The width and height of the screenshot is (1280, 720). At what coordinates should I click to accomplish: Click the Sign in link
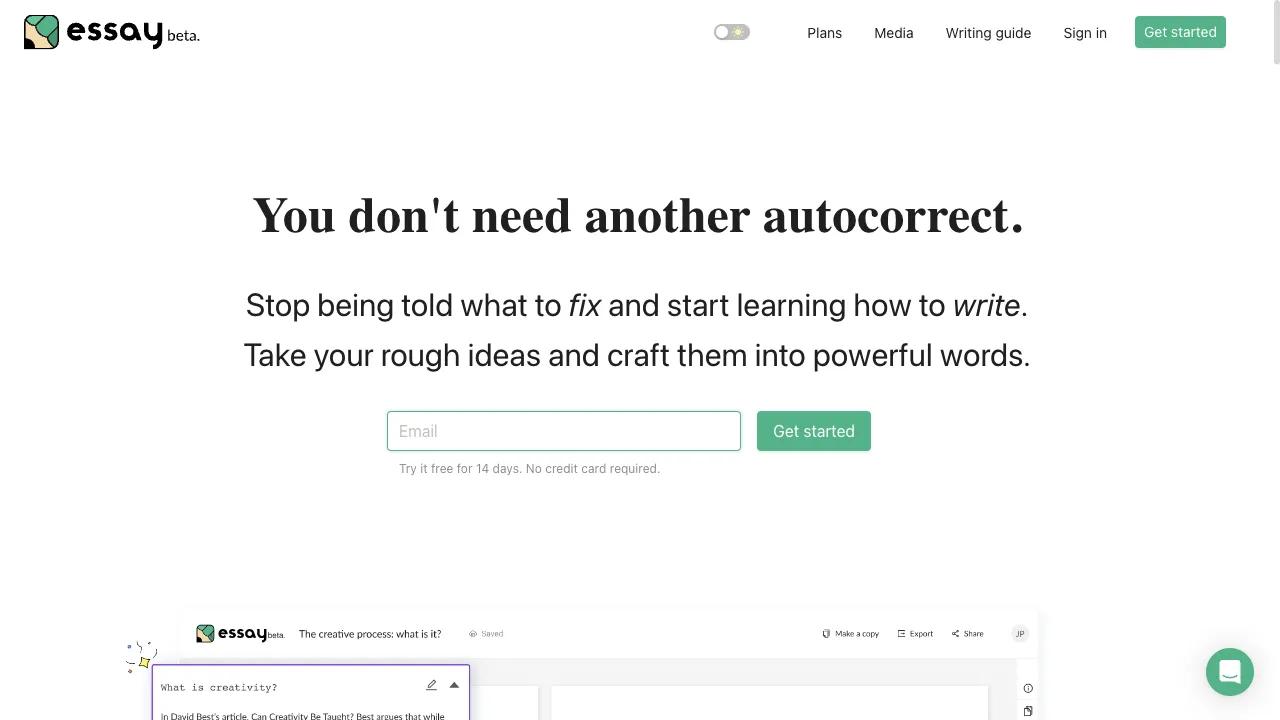point(1085,33)
